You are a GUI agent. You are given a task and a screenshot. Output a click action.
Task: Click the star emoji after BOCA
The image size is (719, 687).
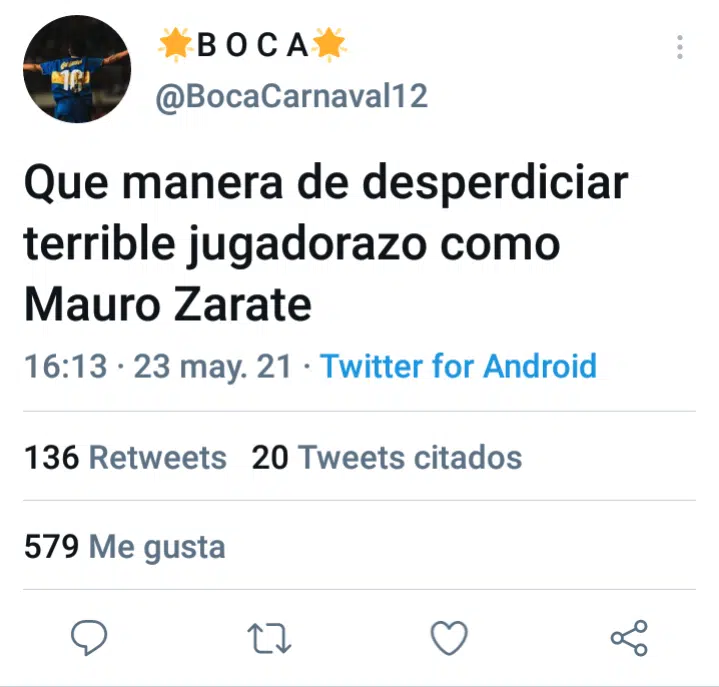tap(329, 44)
